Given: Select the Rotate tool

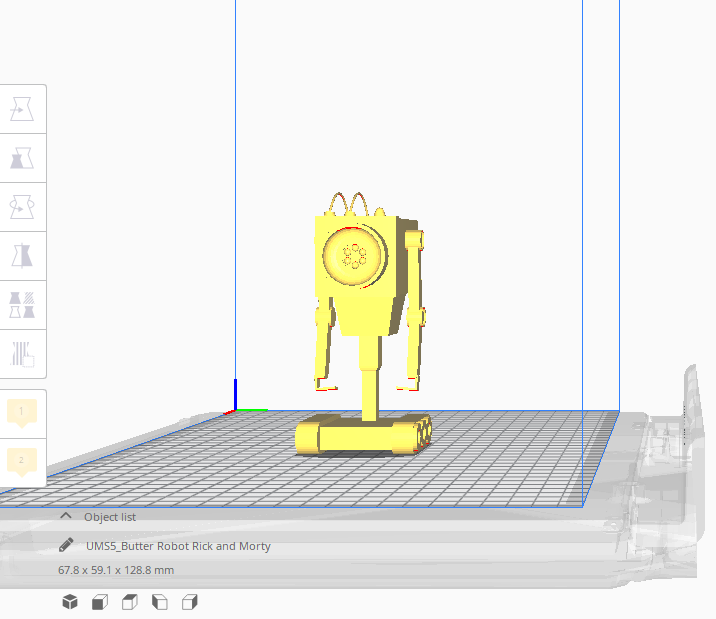Looking at the screenshot, I should [22, 207].
